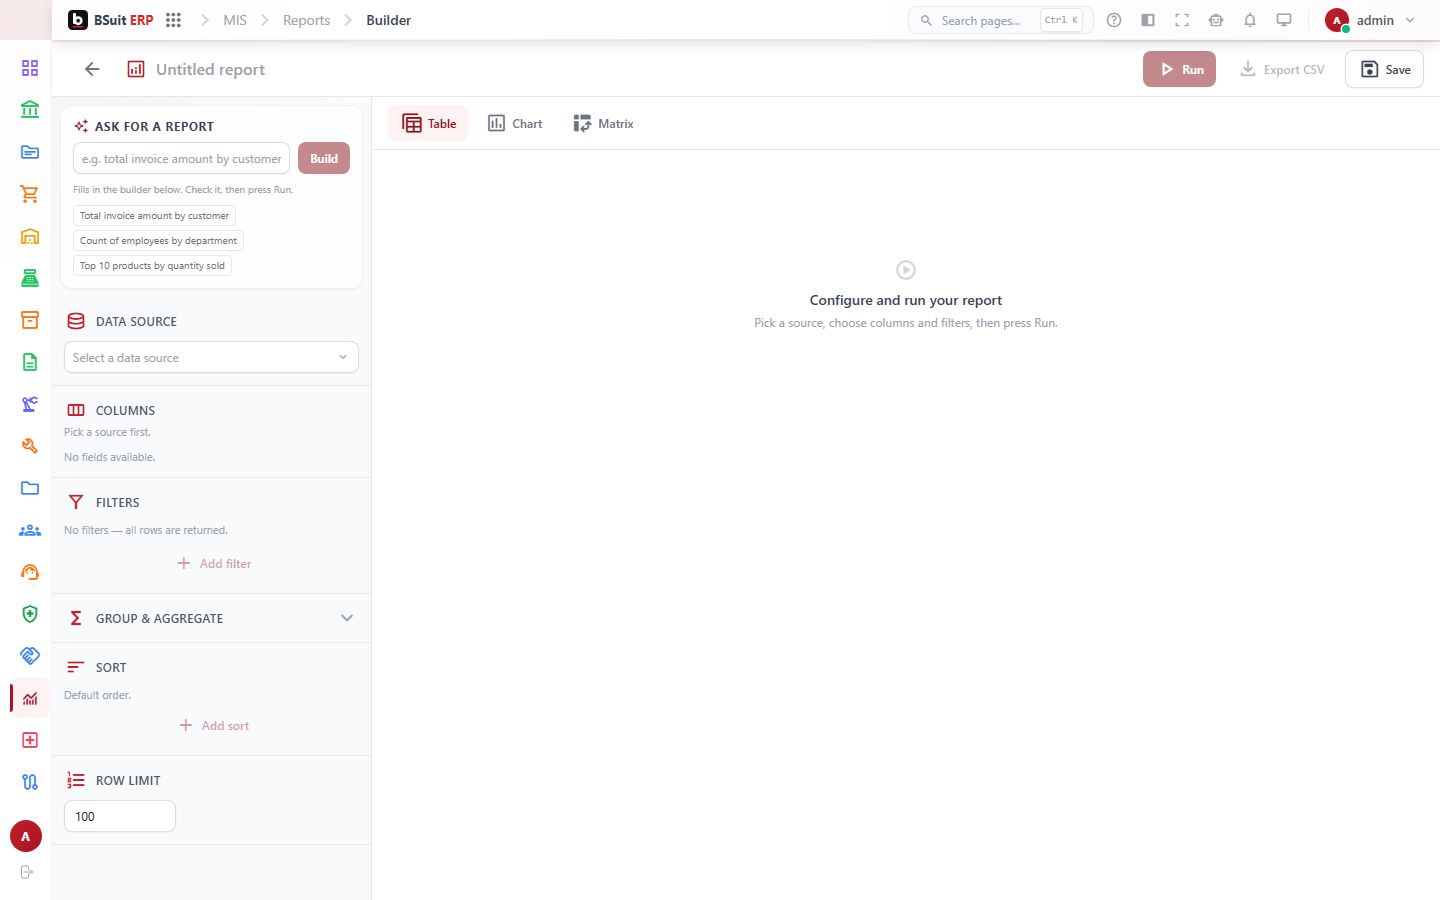This screenshot has width=1440, height=900.
Task: Run the report
Action: click(1180, 69)
